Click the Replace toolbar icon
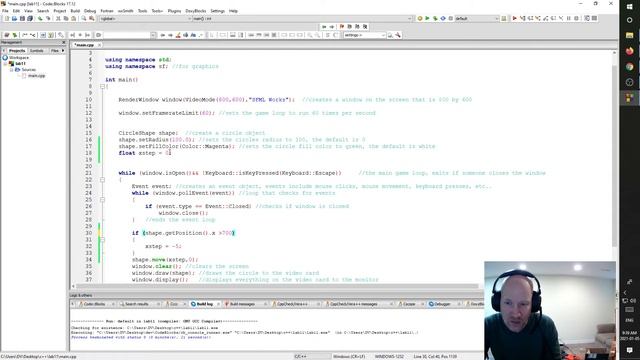This screenshot has height=360, width=640. 91,19
